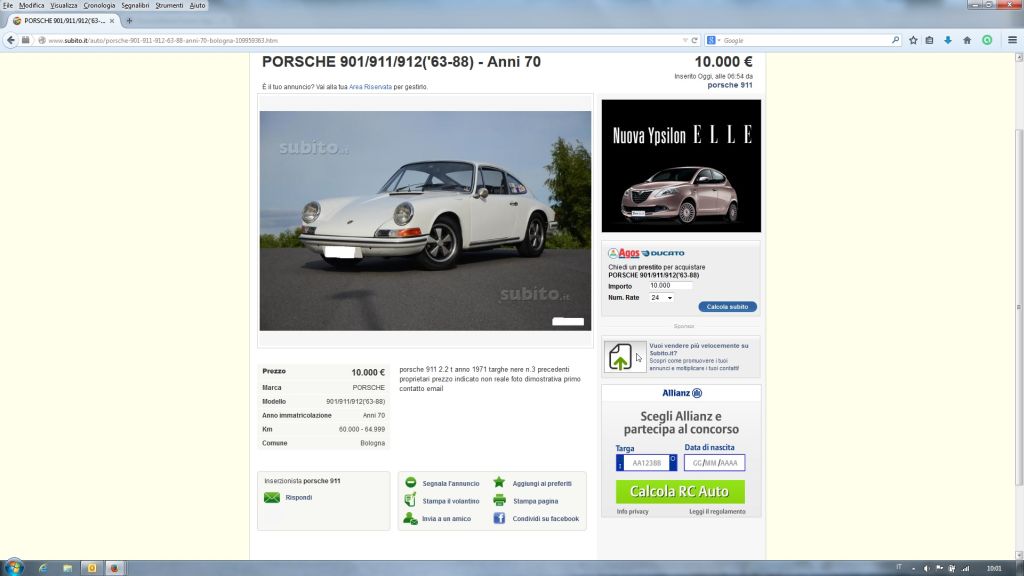Click the white Porsche photo
Image resolution: width=1024 pixels, height=576 pixels.
[x=425, y=221]
